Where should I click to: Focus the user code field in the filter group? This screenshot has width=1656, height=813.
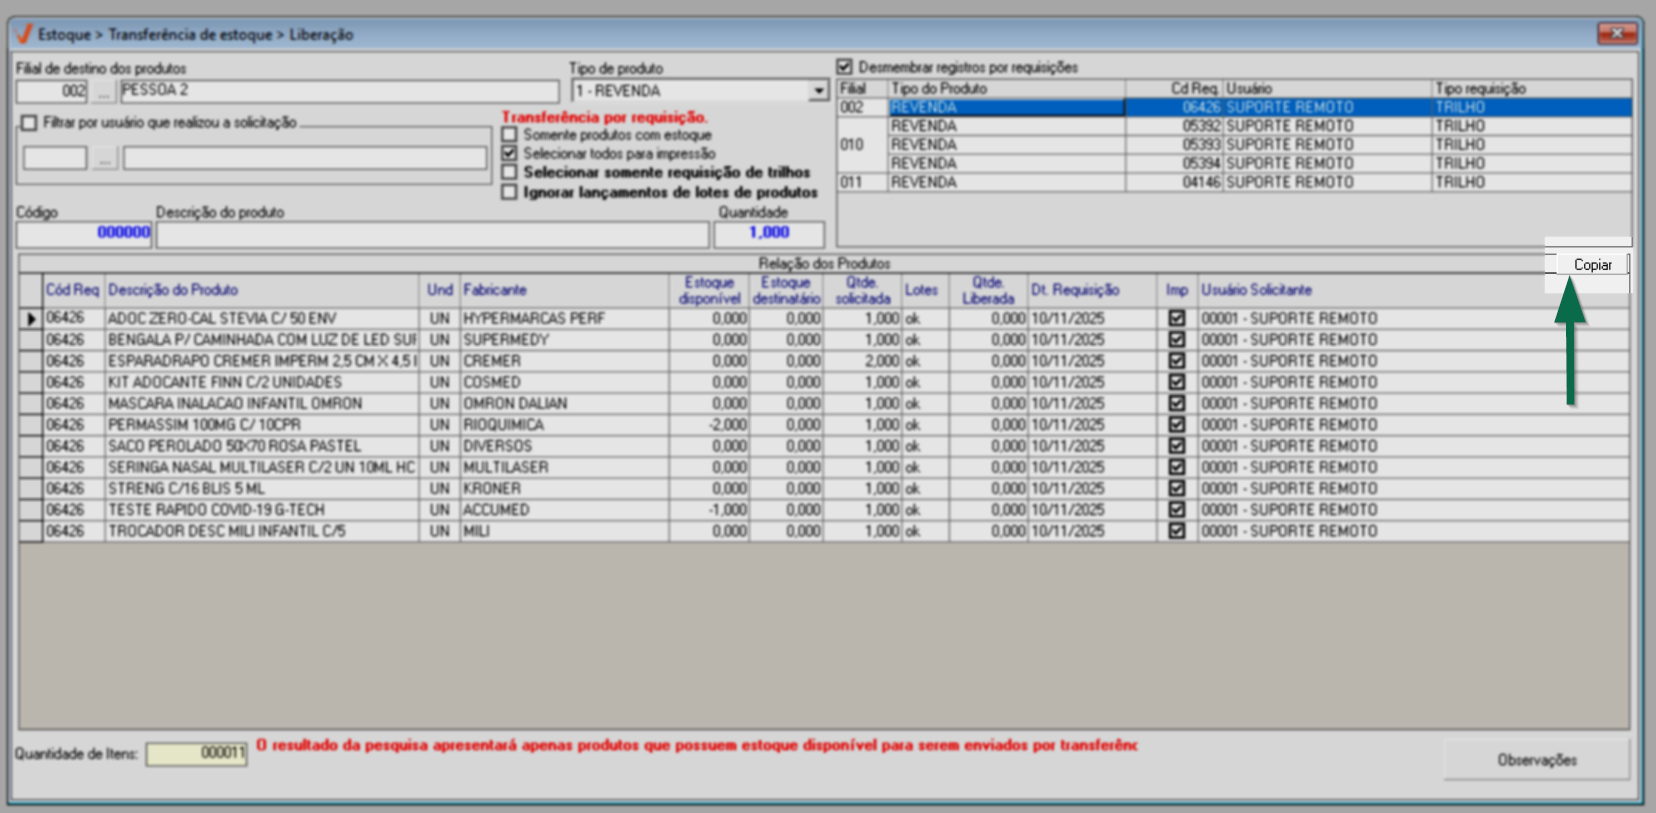[55, 158]
